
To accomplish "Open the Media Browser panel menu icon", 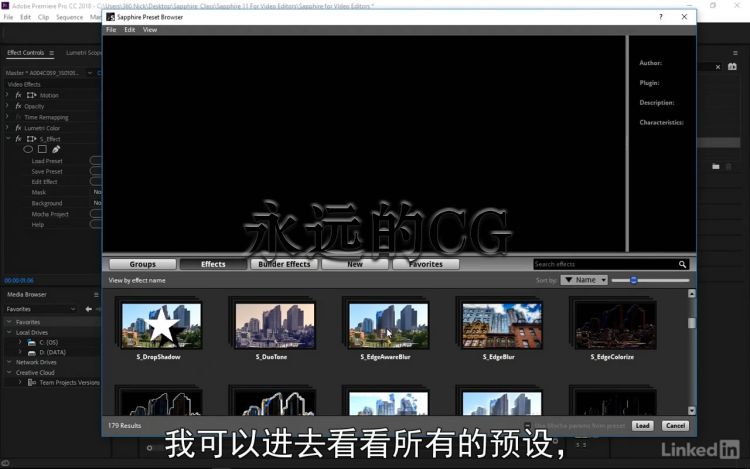I will click(96, 294).
